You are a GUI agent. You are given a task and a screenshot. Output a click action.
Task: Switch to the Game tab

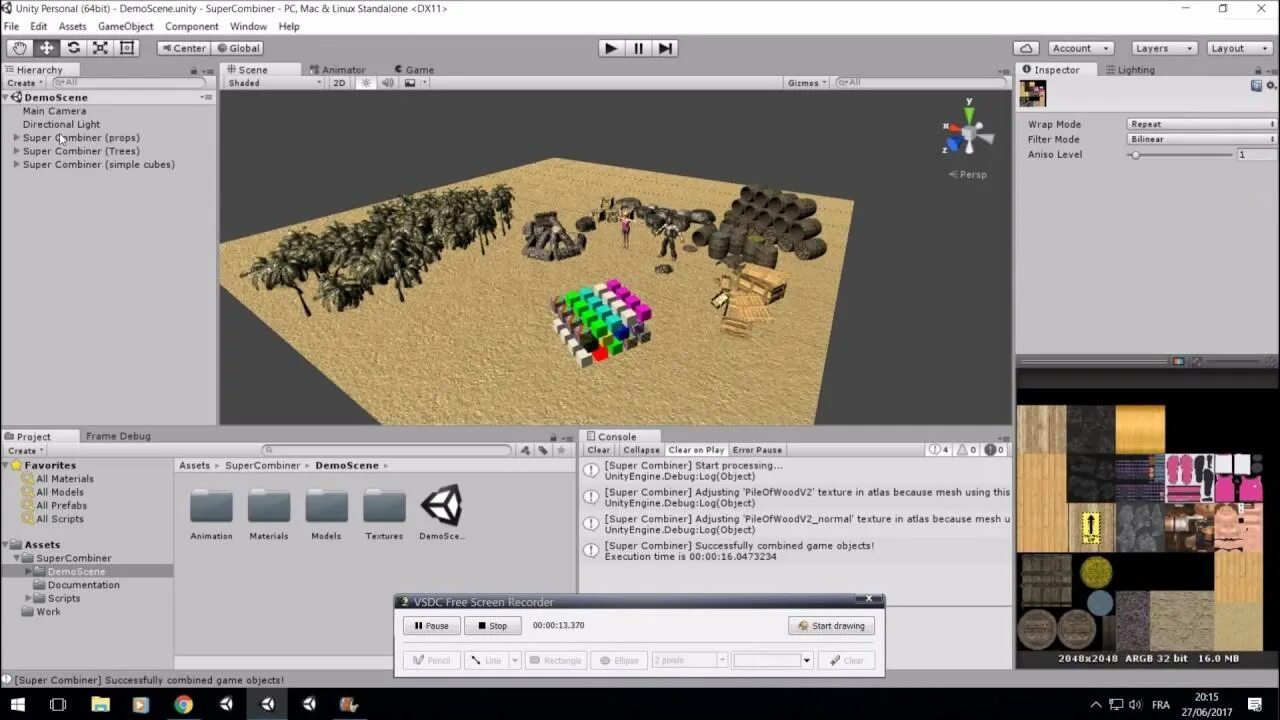click(x=413, y=70)
